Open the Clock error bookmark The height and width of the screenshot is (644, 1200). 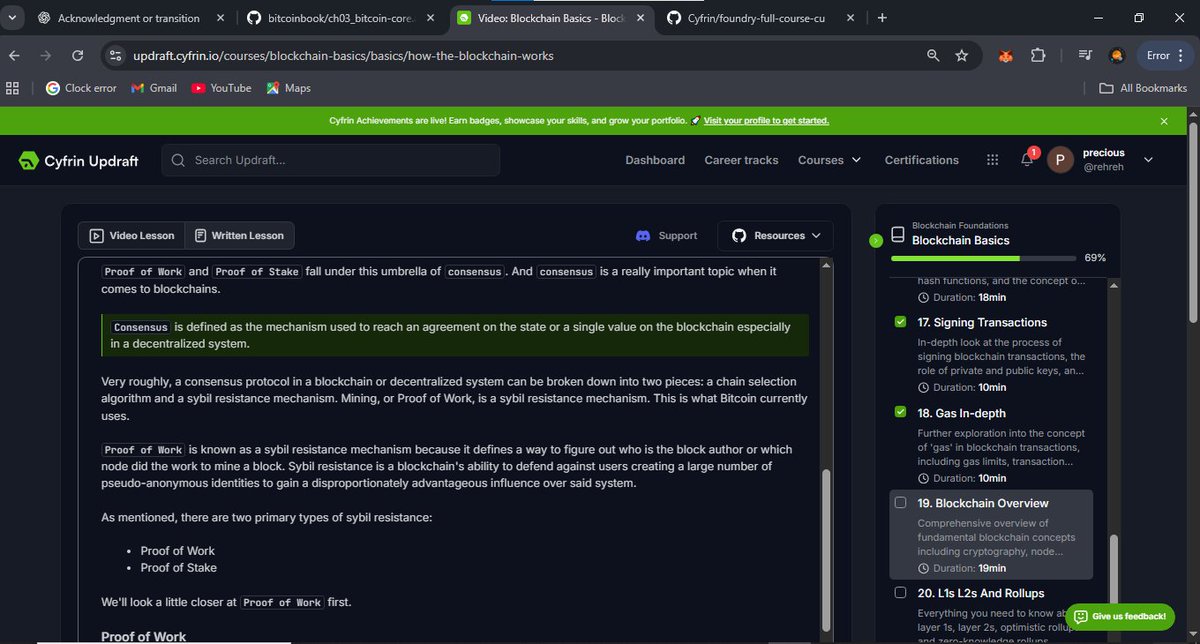click(x=81, y=88)
